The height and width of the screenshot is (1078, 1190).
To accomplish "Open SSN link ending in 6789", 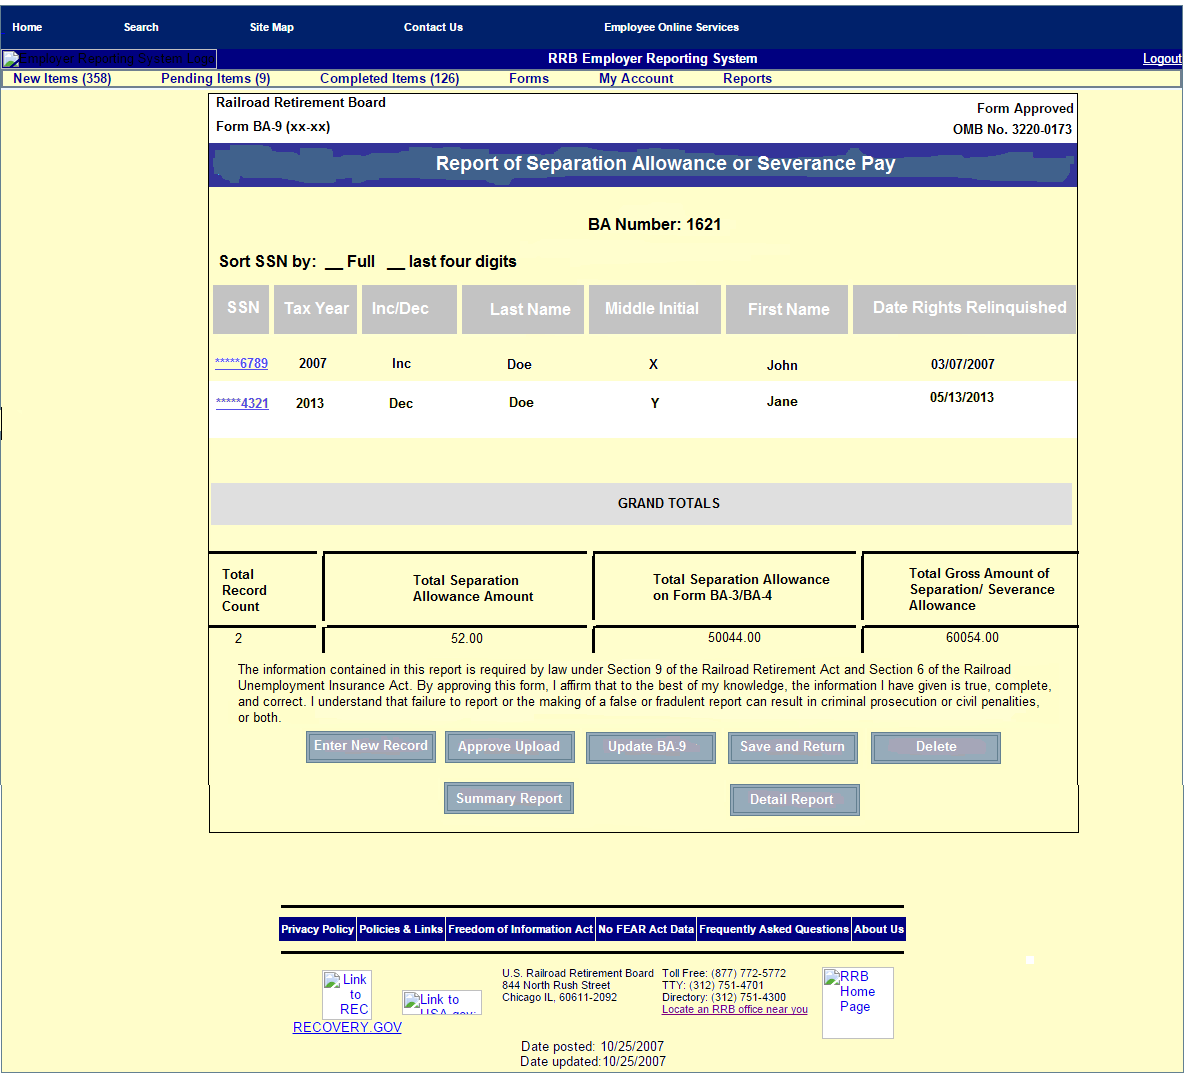I will click(241, 364).
